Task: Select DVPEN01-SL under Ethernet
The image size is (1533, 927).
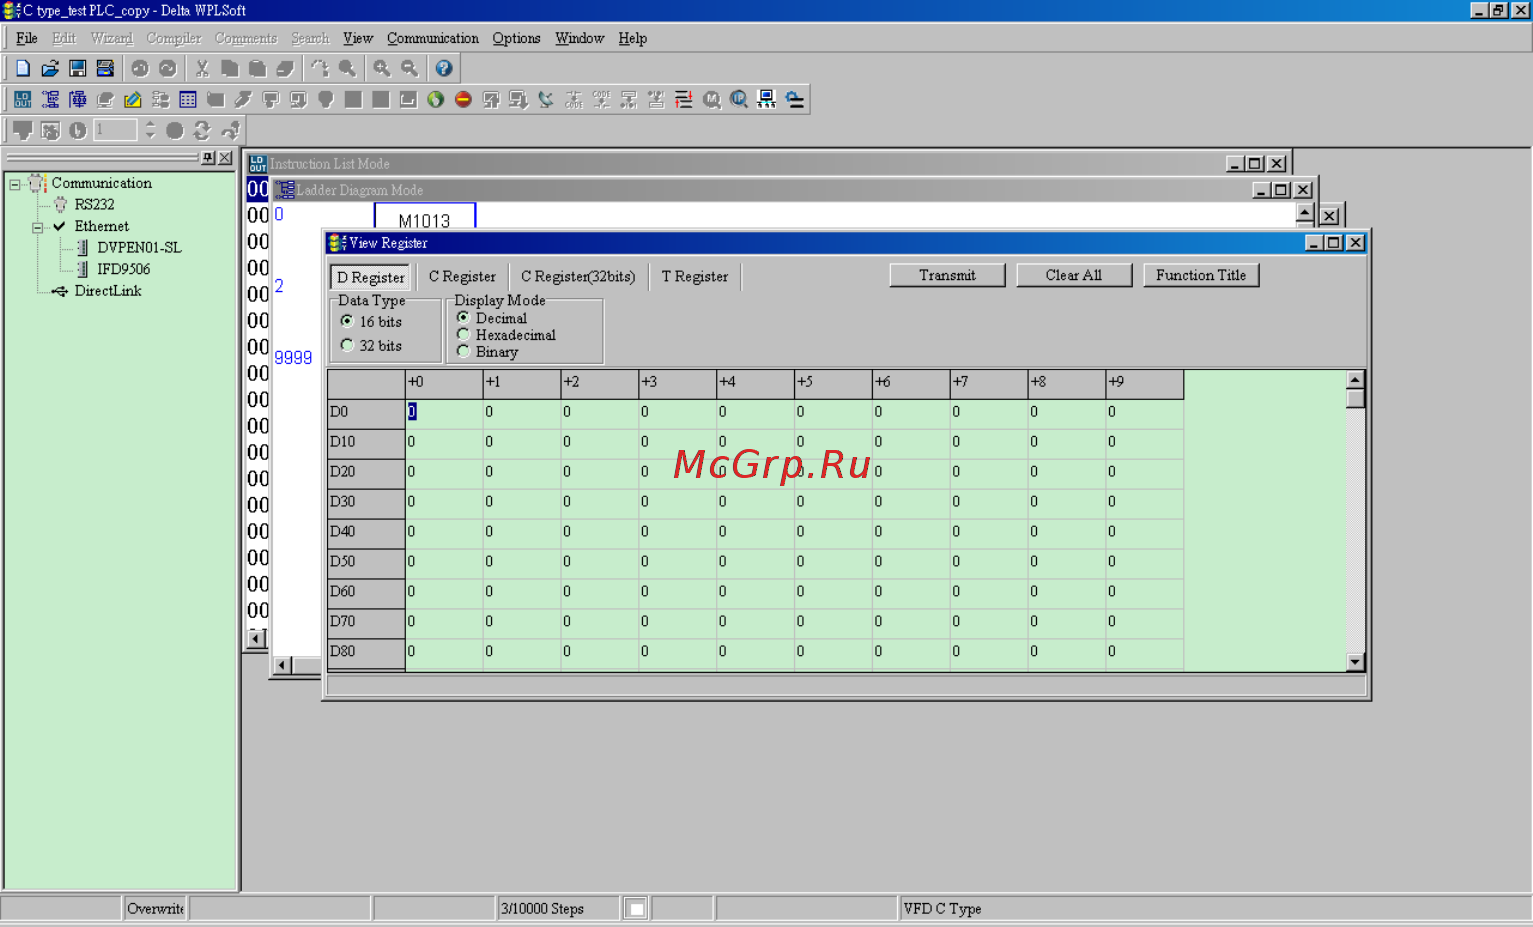Action: [x=139, y=248]
